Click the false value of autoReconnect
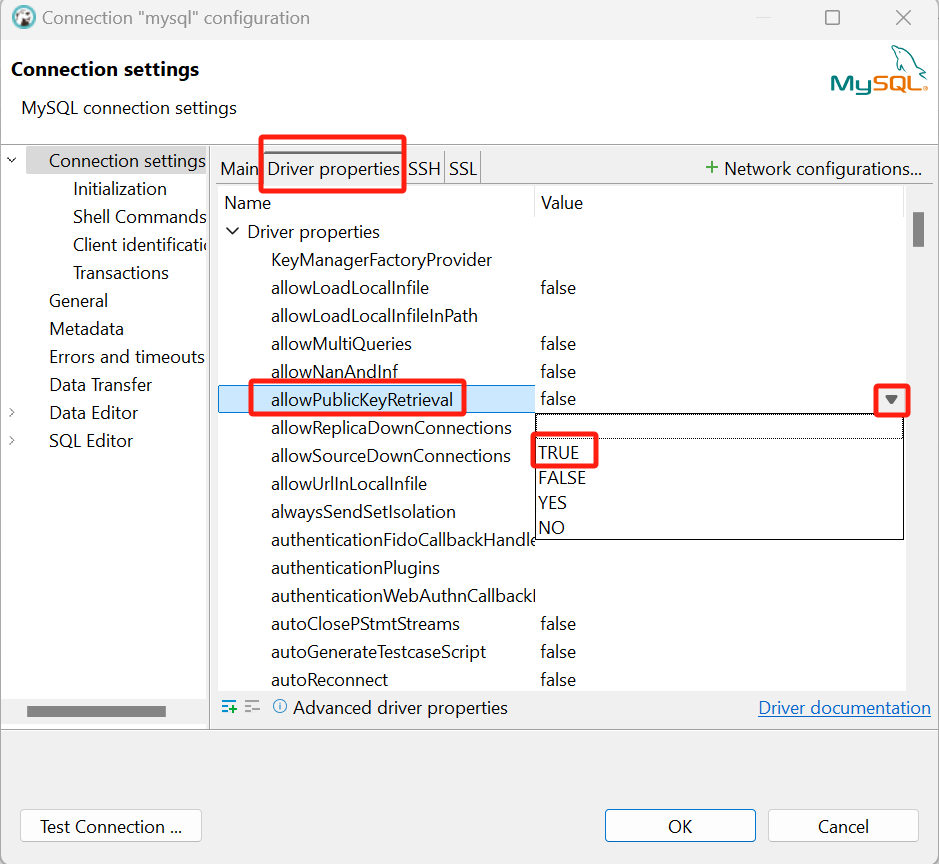 tap(558, 680)
